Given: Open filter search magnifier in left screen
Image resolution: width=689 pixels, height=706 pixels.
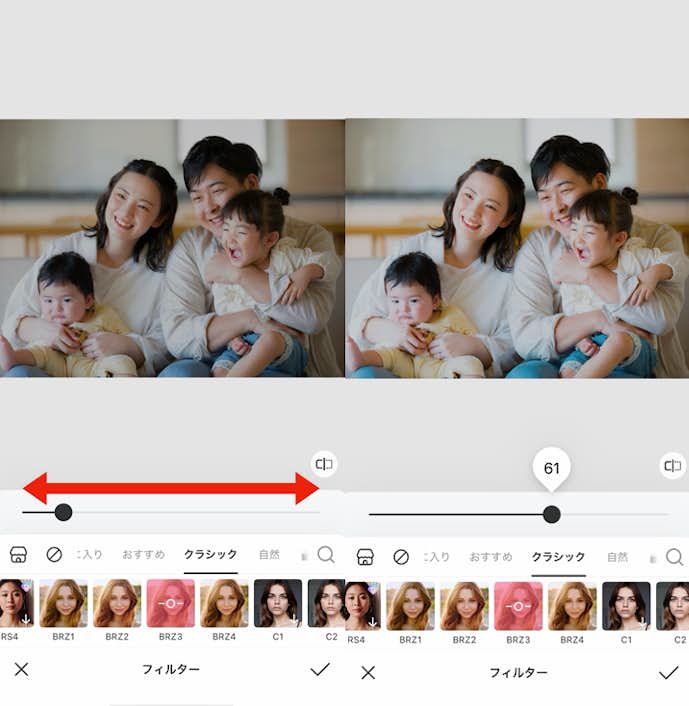Looking at the screenshot, I should click(x=326, y=555).
